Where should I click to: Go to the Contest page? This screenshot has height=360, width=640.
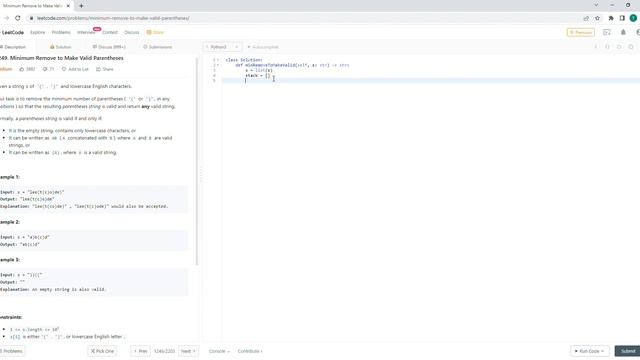110,32
